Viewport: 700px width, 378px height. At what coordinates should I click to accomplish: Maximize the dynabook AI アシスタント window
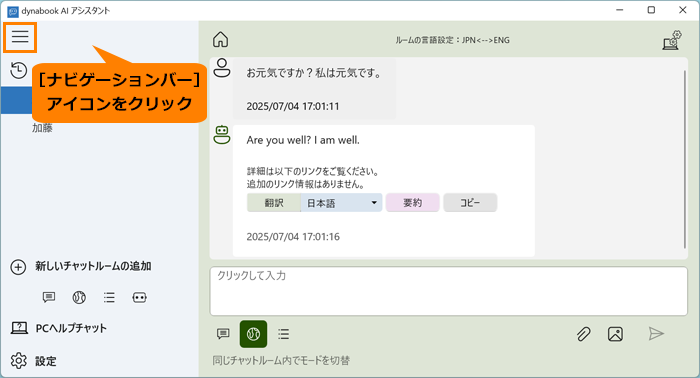(651, 10)
